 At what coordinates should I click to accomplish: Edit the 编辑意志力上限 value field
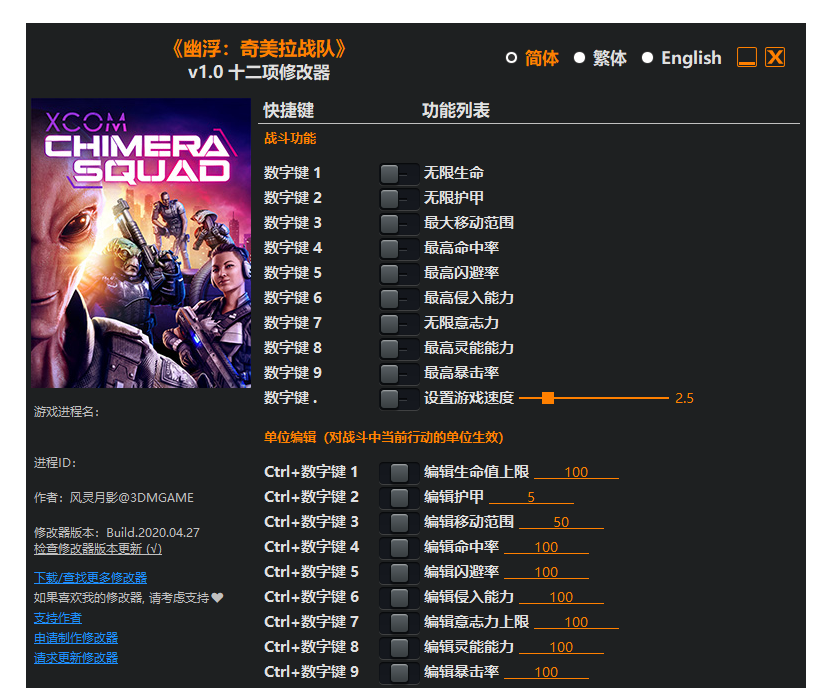tap(576, 621)
